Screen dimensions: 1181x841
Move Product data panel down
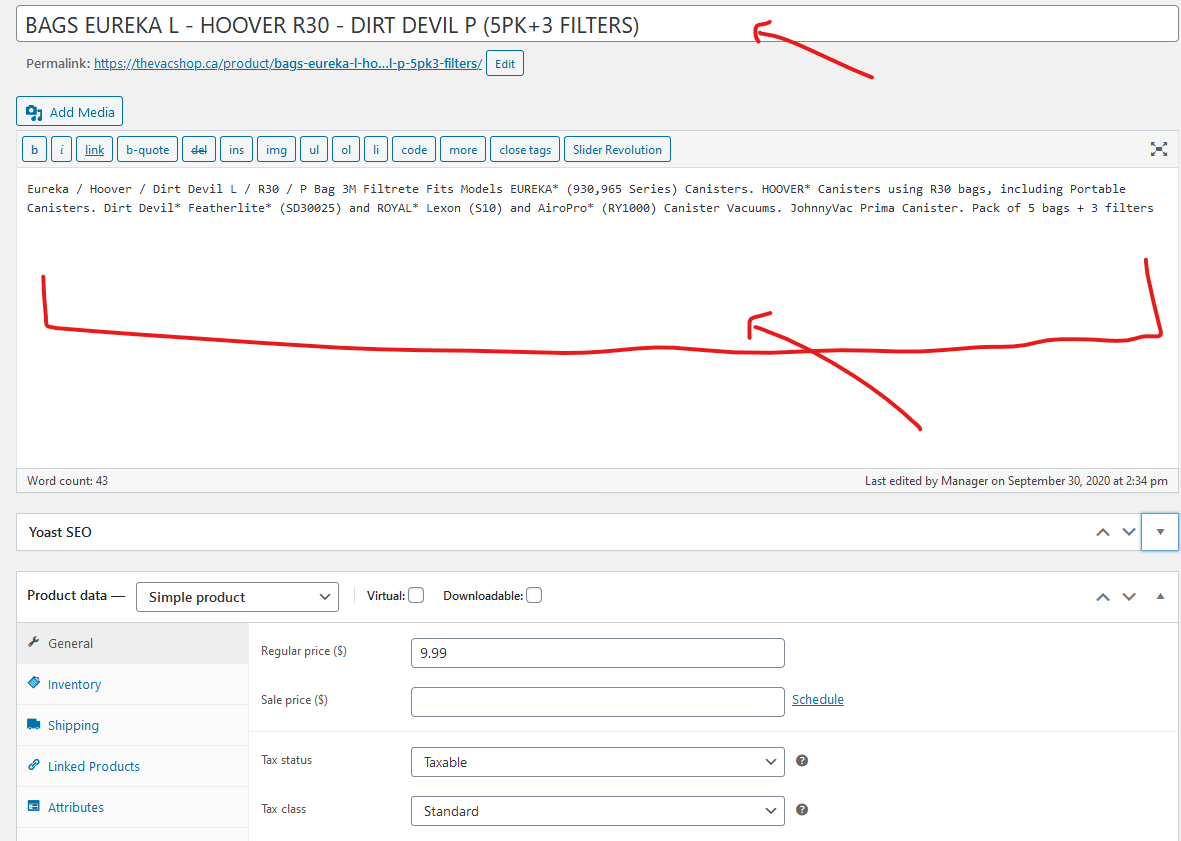pos(1128,596)
